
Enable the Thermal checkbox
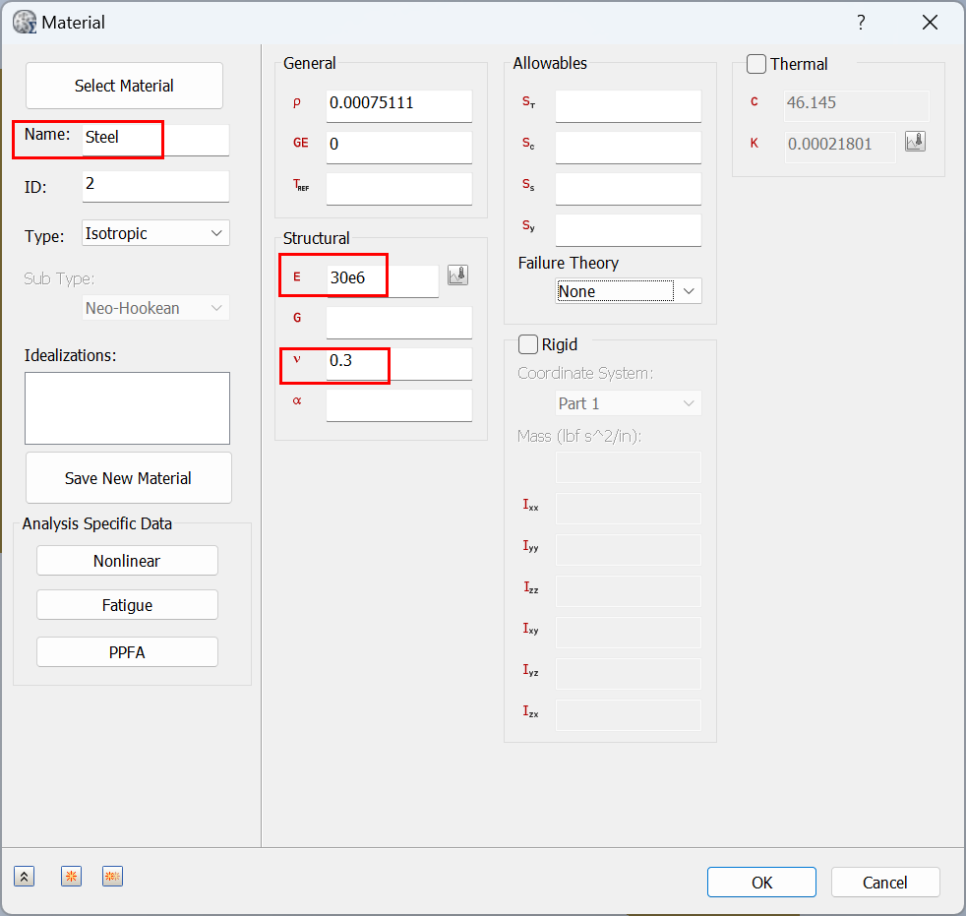coord(757,64)
